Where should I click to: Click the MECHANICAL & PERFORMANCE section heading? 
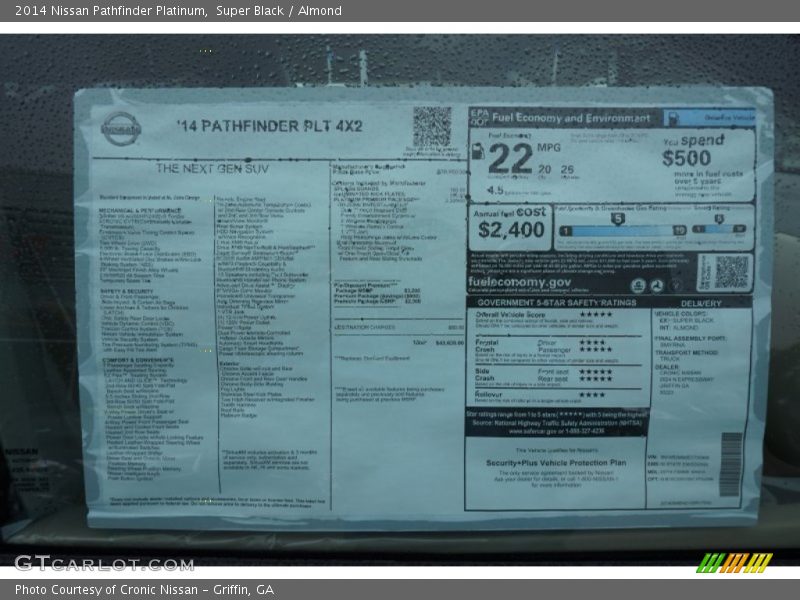(140, 210)
